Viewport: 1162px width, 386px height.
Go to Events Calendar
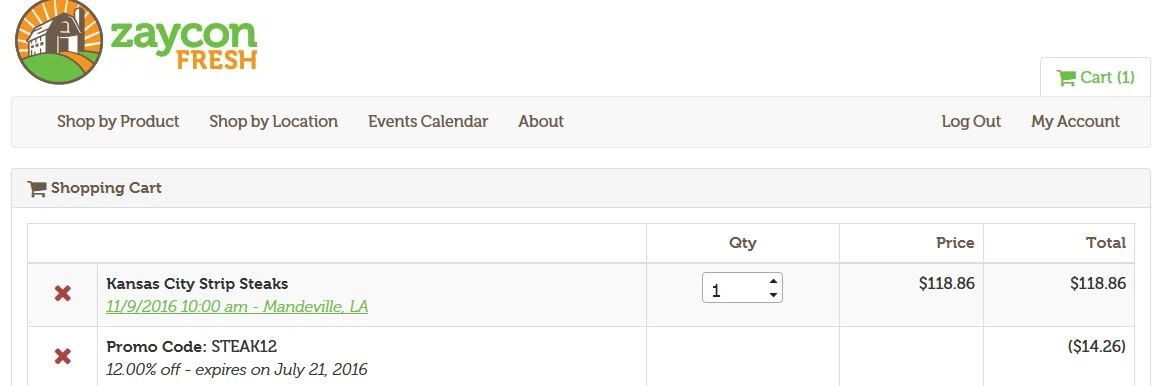tap(428, 122)
